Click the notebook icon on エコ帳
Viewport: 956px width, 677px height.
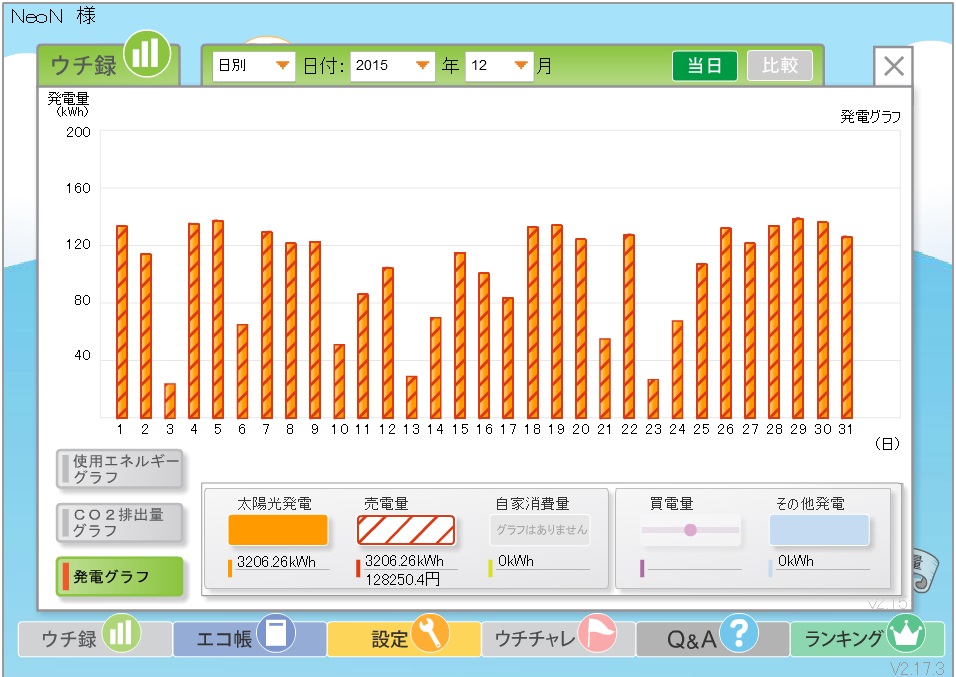click(276, 633)
